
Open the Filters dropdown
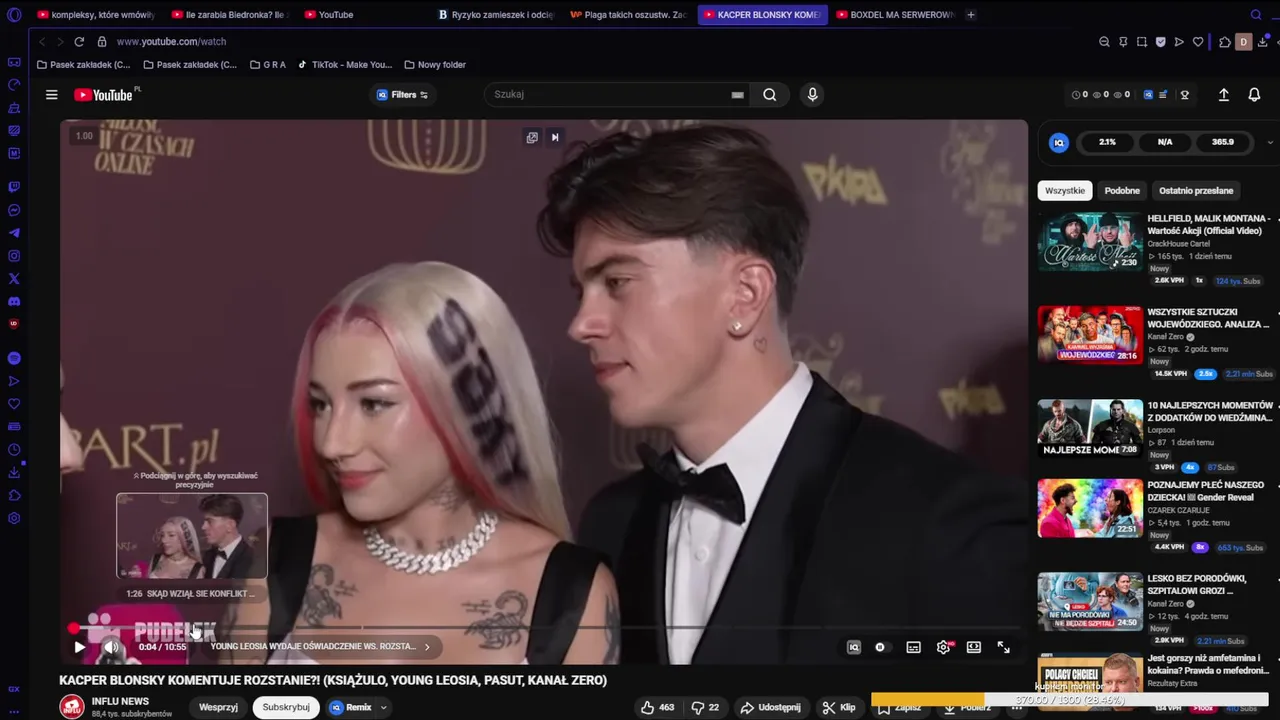pos(402,95)
